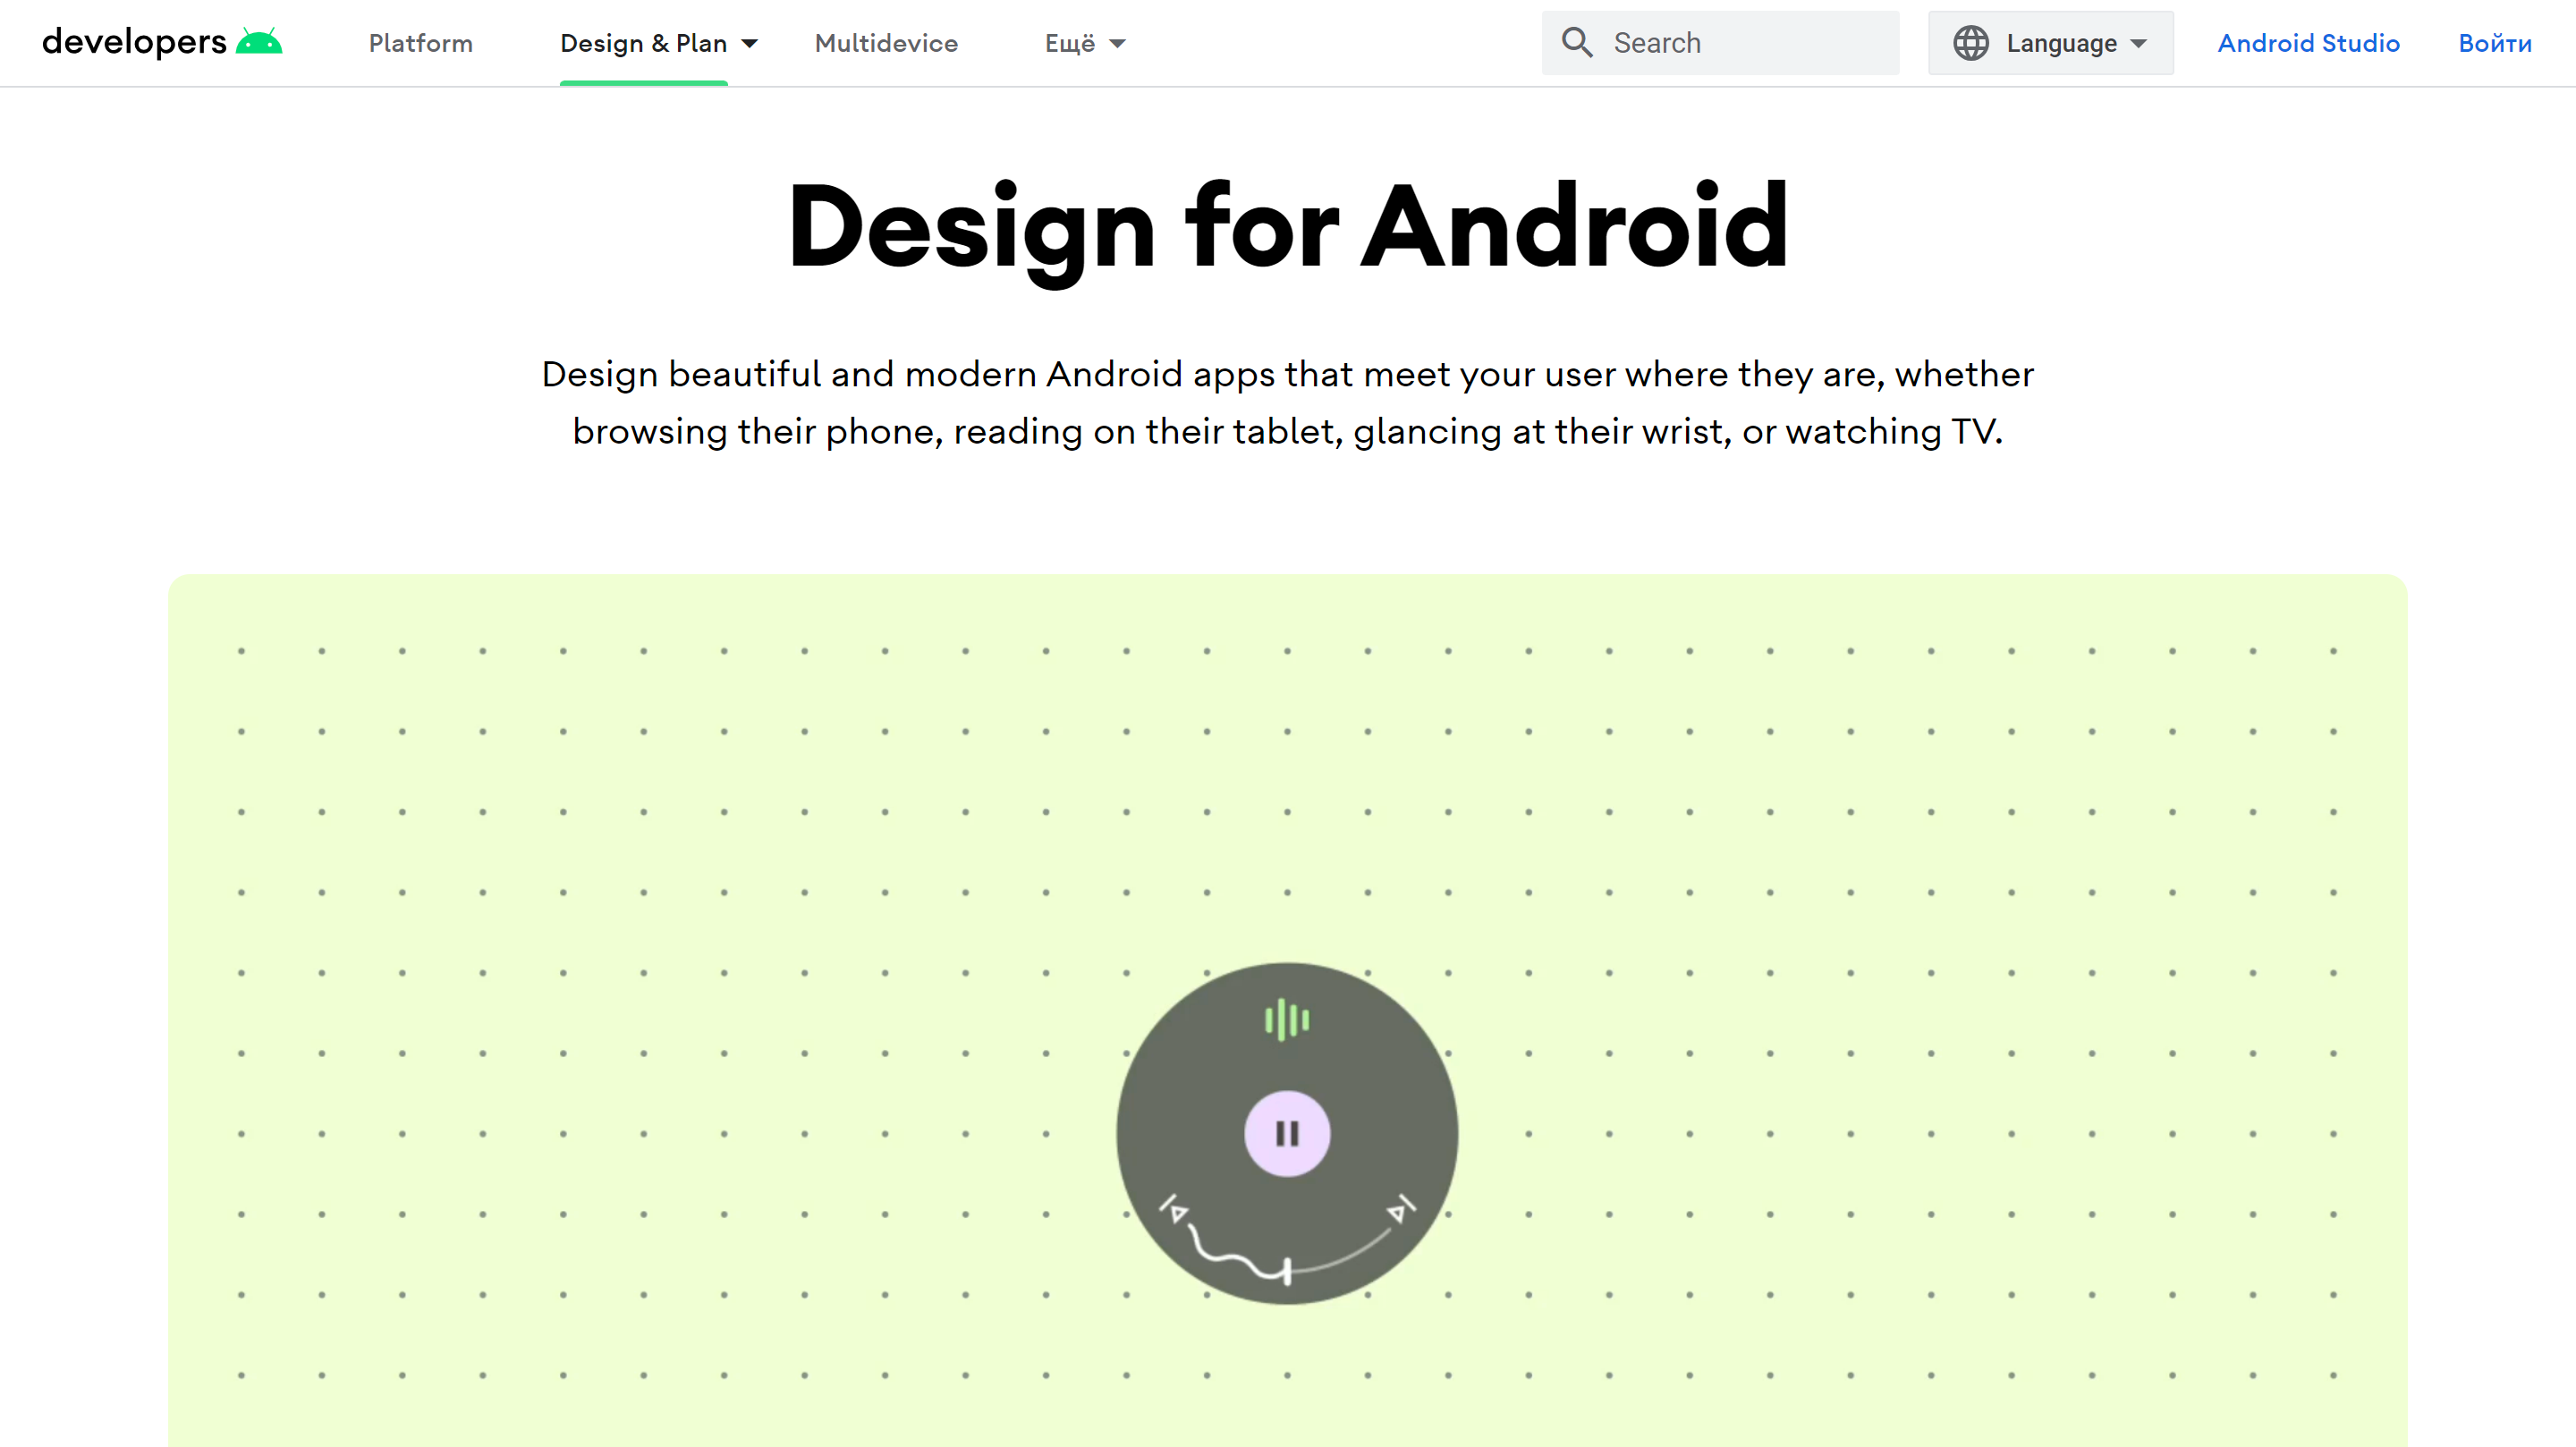
Task: Click the green audio waveform icon
Action: pyautogui.click(x=1287, y=1020)
